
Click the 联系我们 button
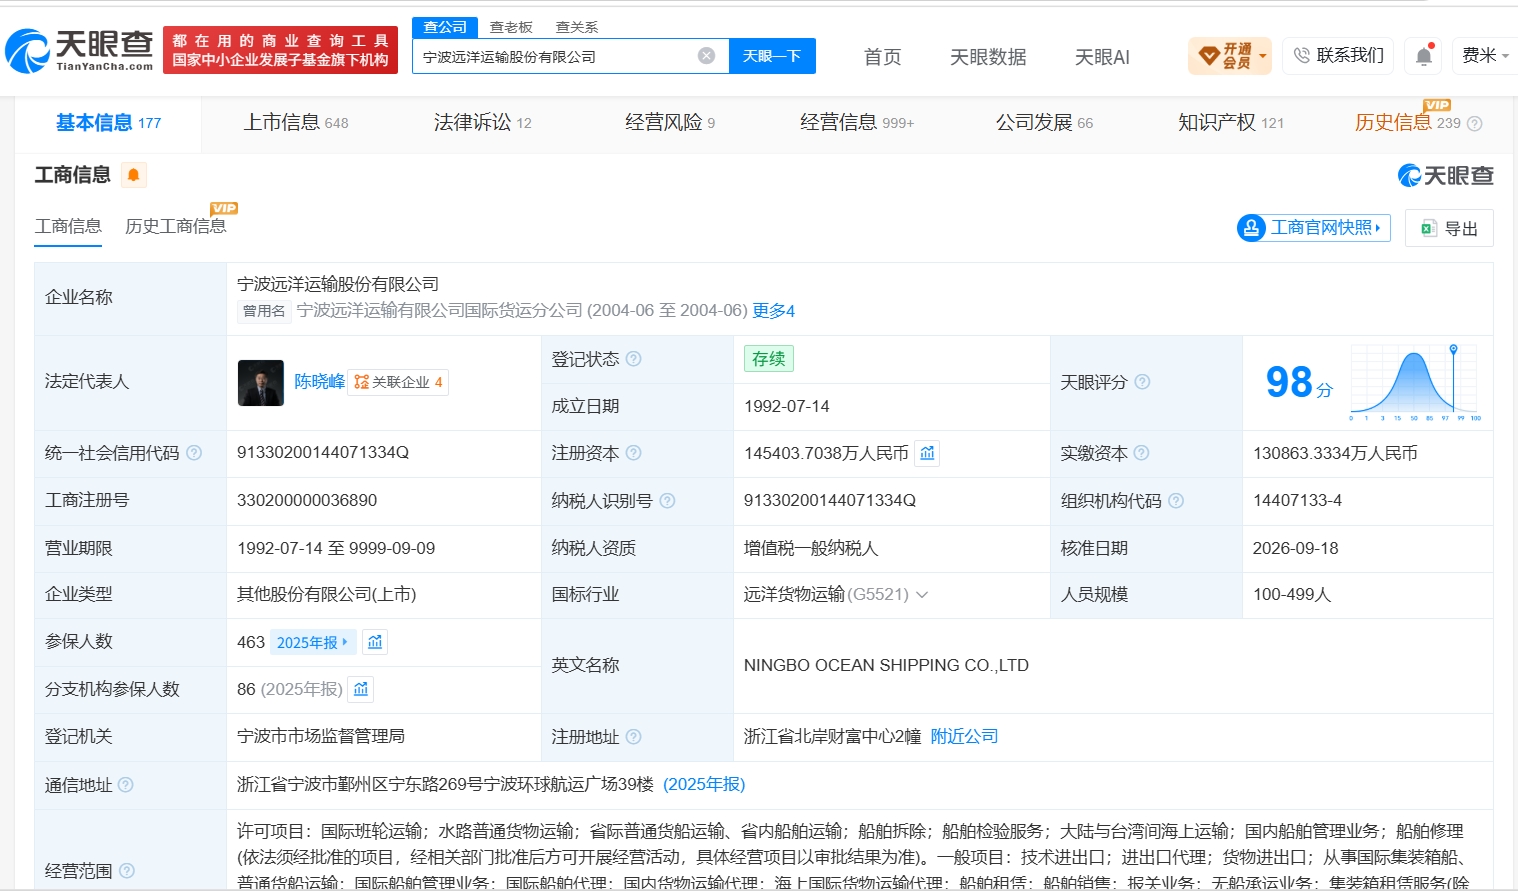(1338, 56)
